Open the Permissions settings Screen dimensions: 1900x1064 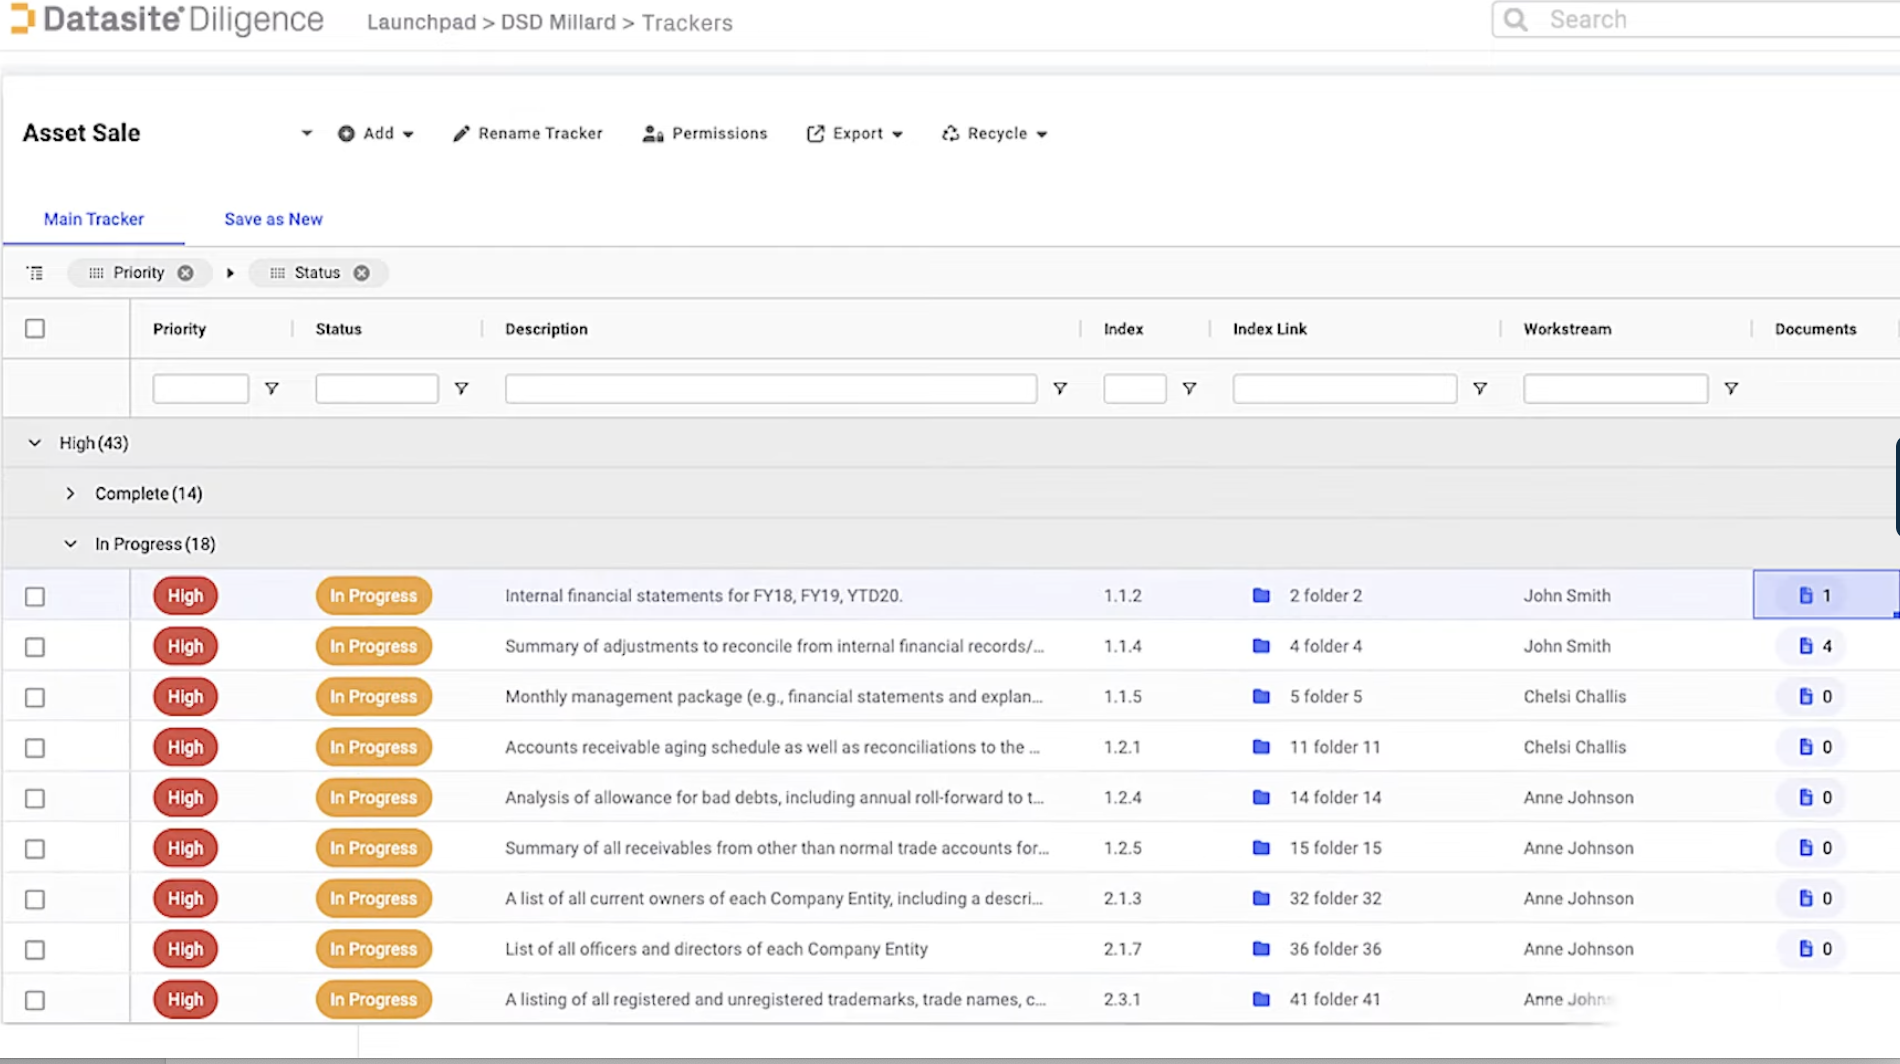coord(705,134)
